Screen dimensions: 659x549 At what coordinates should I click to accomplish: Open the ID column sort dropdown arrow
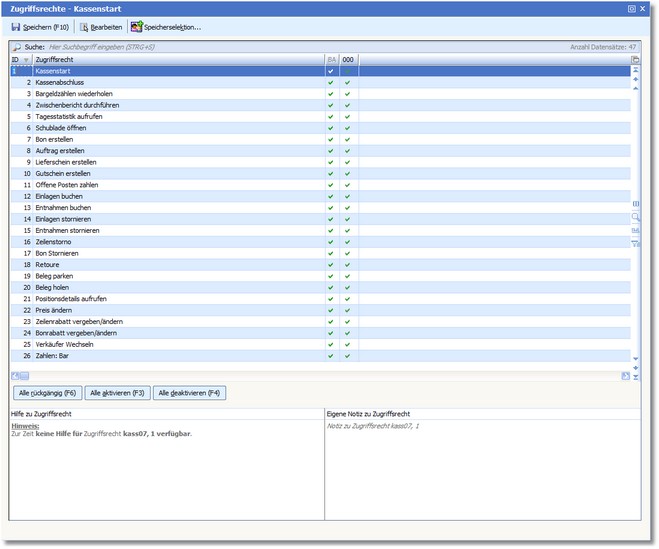pyautogui.click(x=26, y=60)
